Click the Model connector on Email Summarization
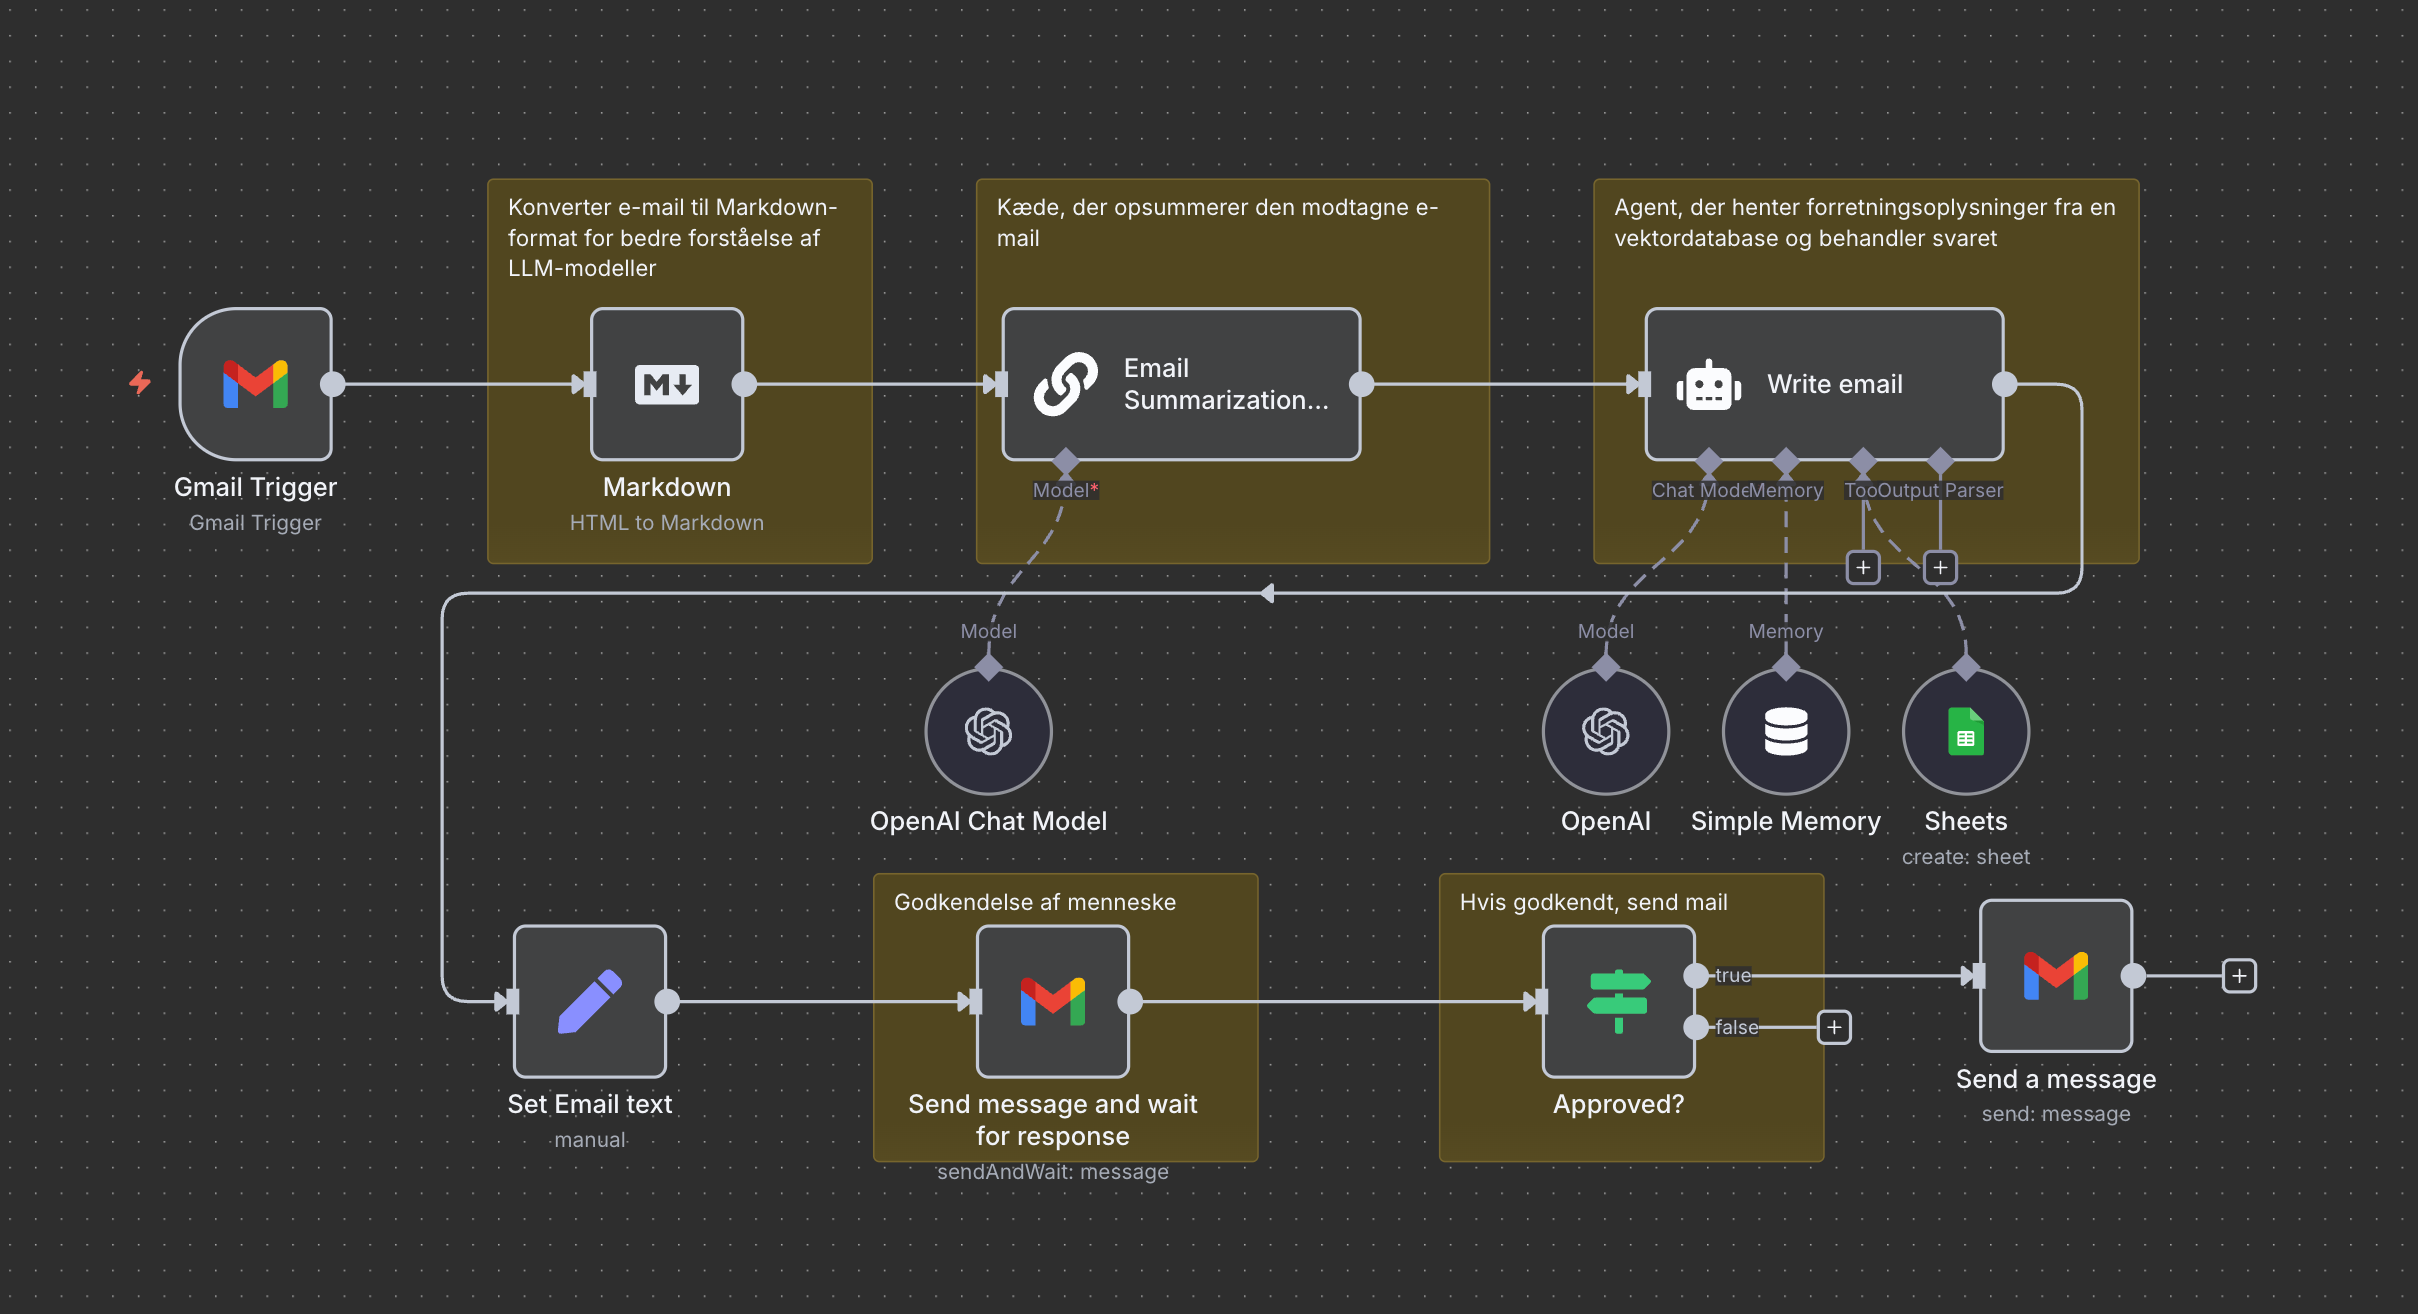The width and height of the screenshot is (2418, 1314). coord(1066,462)
